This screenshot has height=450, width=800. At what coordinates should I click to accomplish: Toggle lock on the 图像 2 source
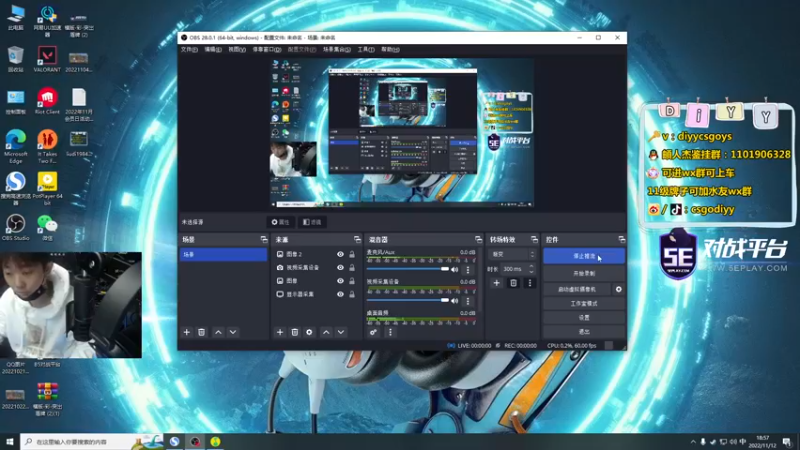(352, 254)
